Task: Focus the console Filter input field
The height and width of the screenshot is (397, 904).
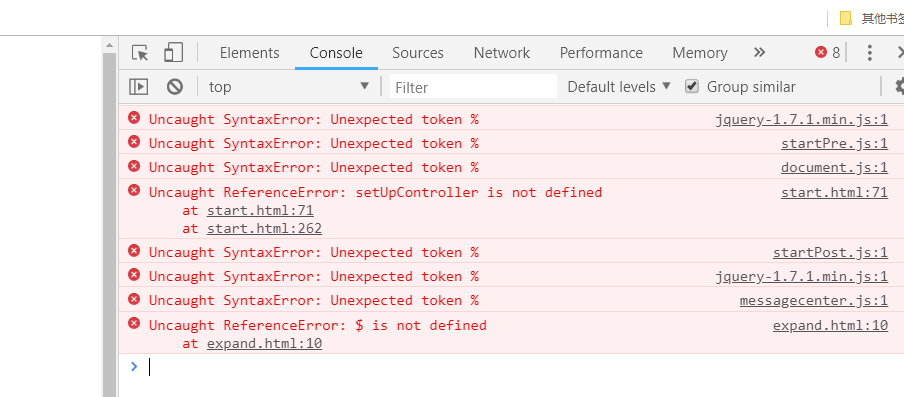Action: click(x=473, y=87)
